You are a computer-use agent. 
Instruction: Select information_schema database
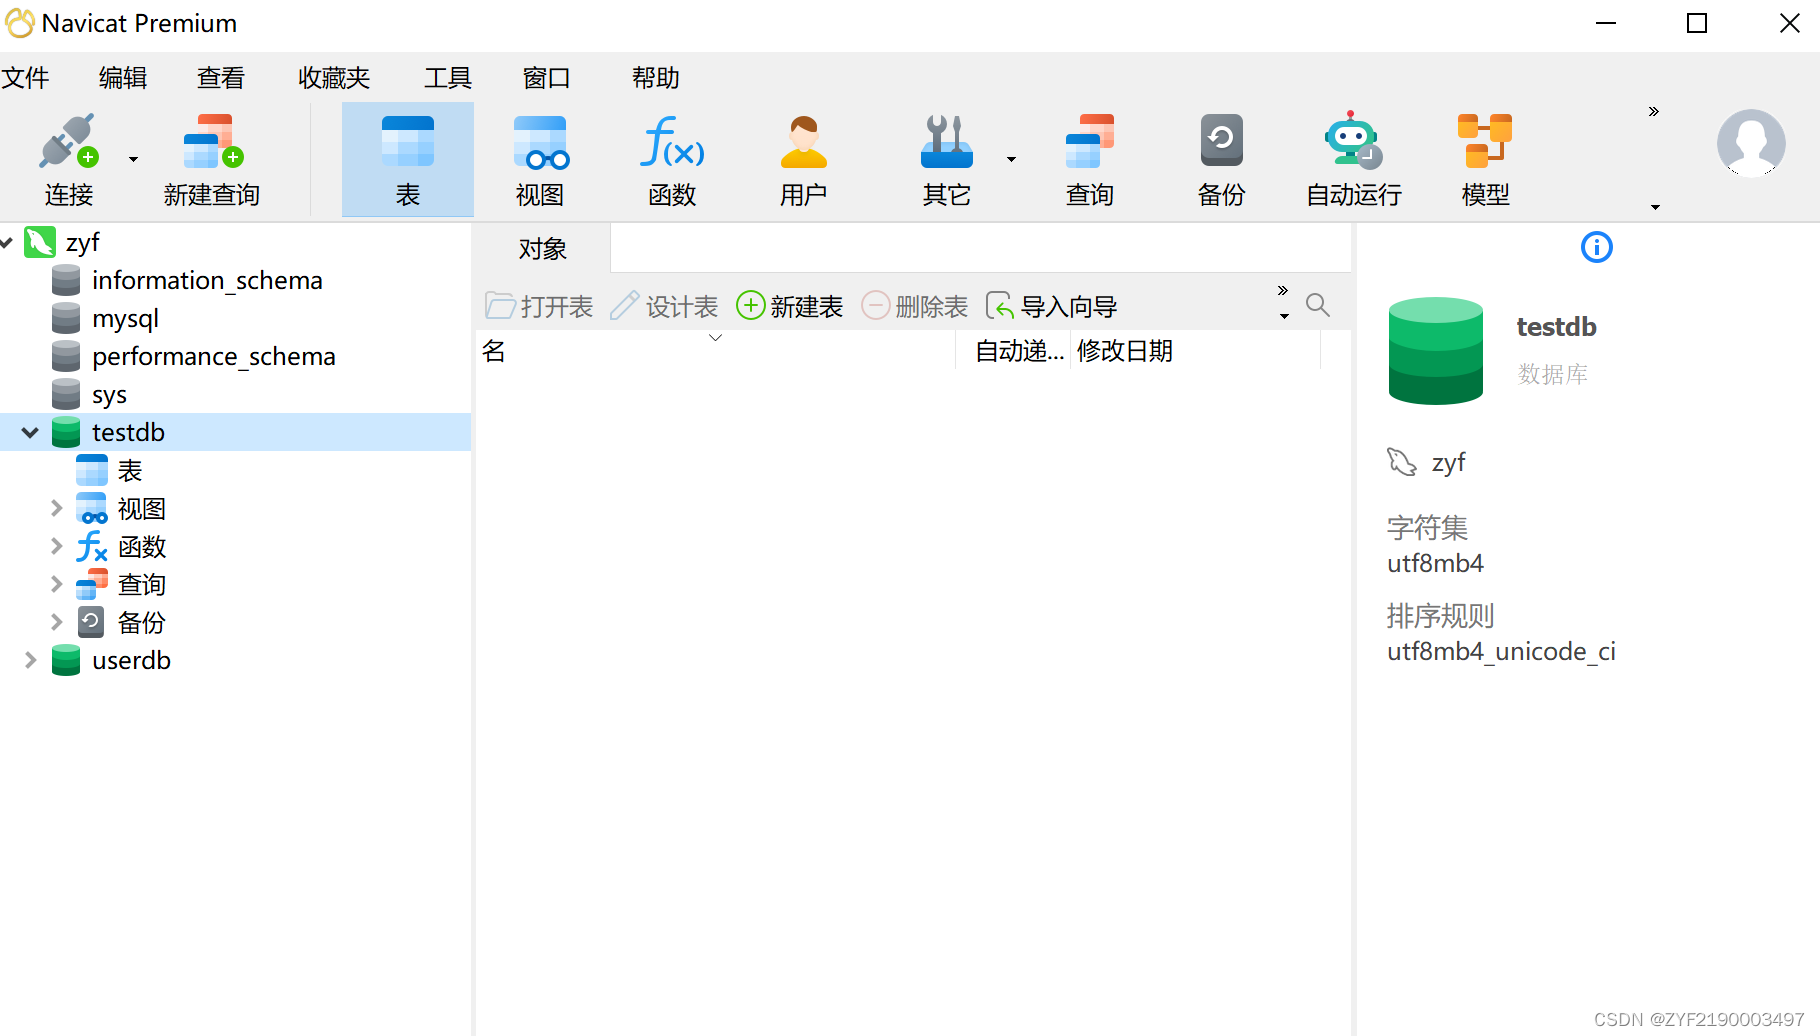[207, 281]
